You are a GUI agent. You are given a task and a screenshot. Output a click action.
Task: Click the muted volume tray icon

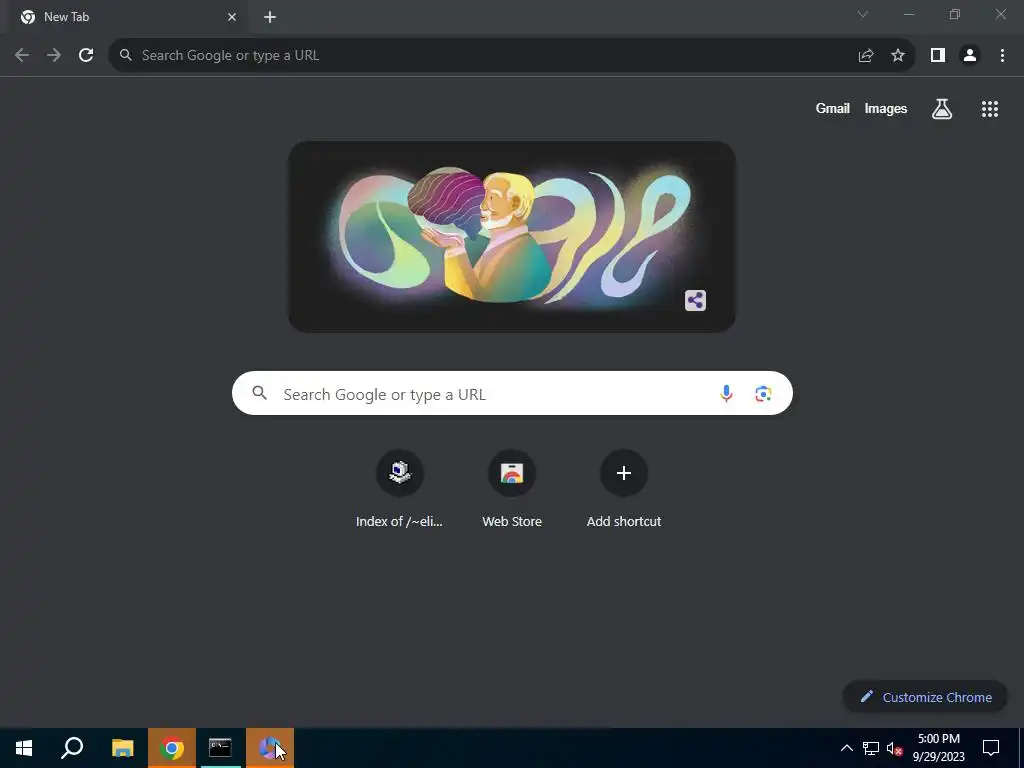(x=894, y=748)
